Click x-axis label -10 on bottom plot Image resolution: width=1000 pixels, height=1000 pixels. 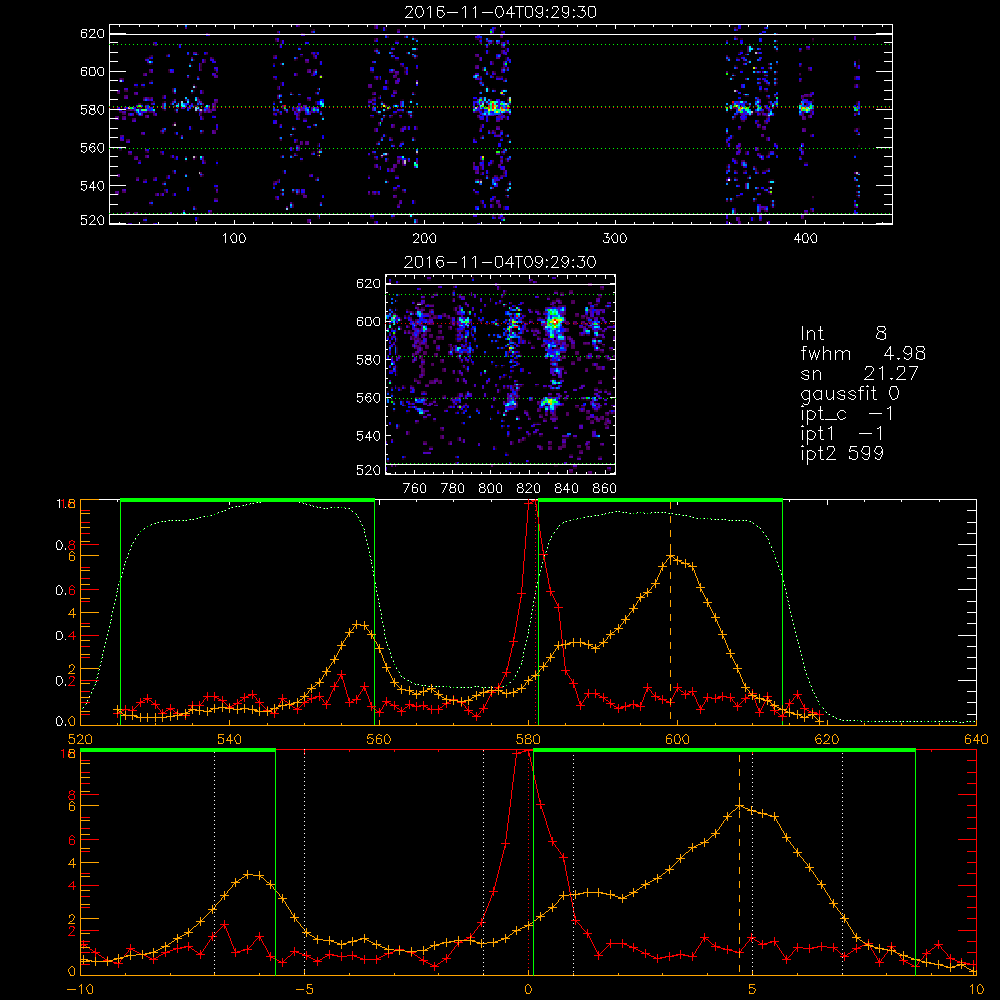point(81,989)
